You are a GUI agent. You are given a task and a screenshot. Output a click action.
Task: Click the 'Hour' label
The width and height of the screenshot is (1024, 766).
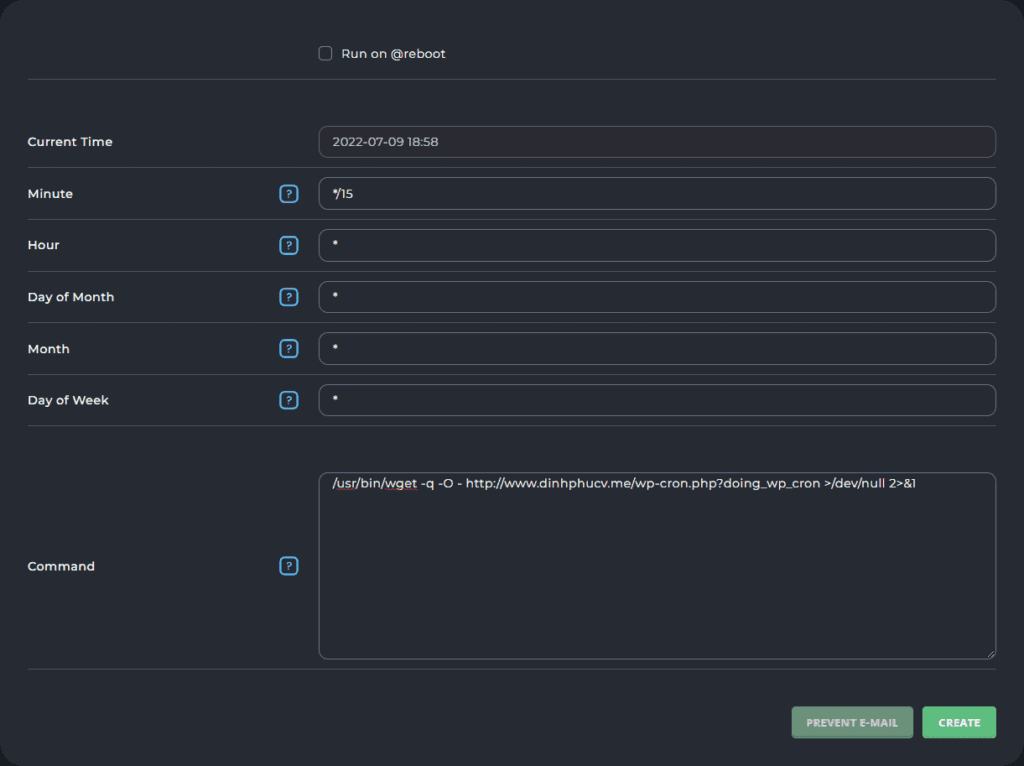click(43, 245)
